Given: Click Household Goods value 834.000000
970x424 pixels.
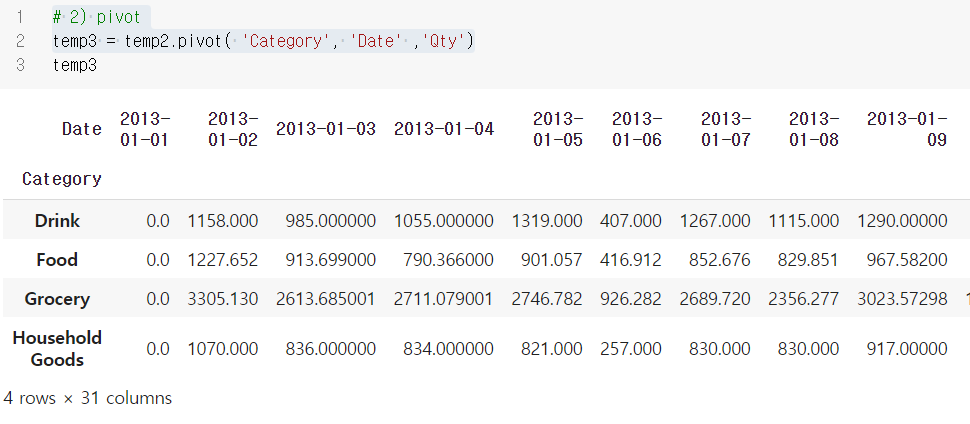Looking at the screenshot, I should click(449, 349).
